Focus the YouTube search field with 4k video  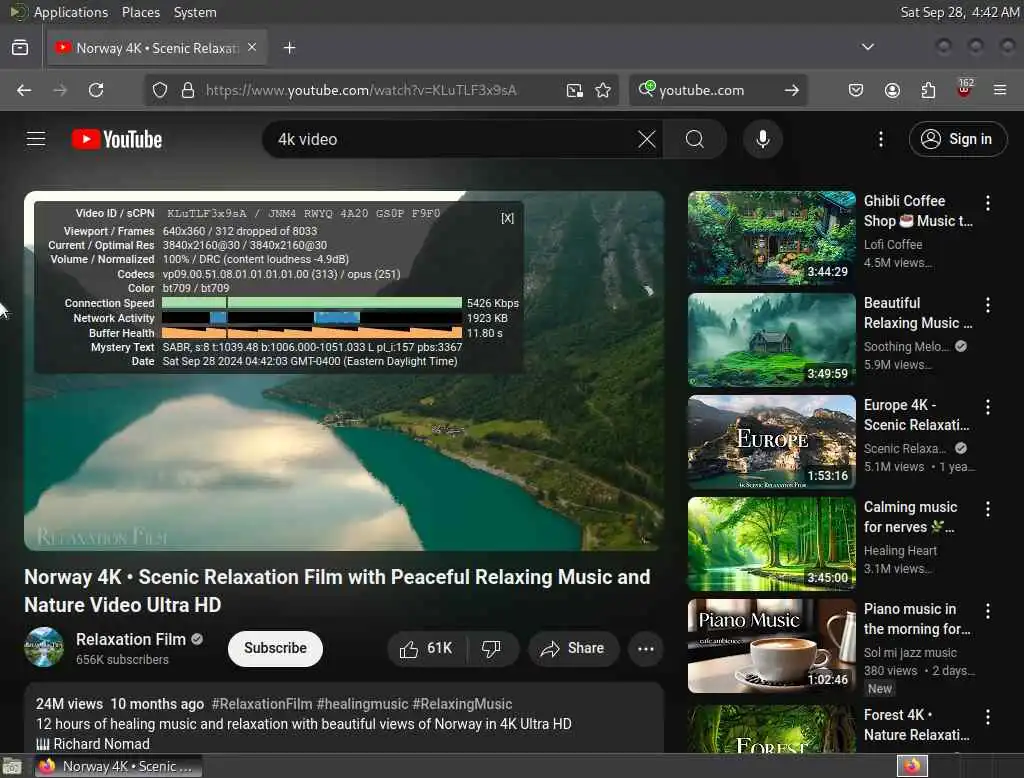click(451, 139)
